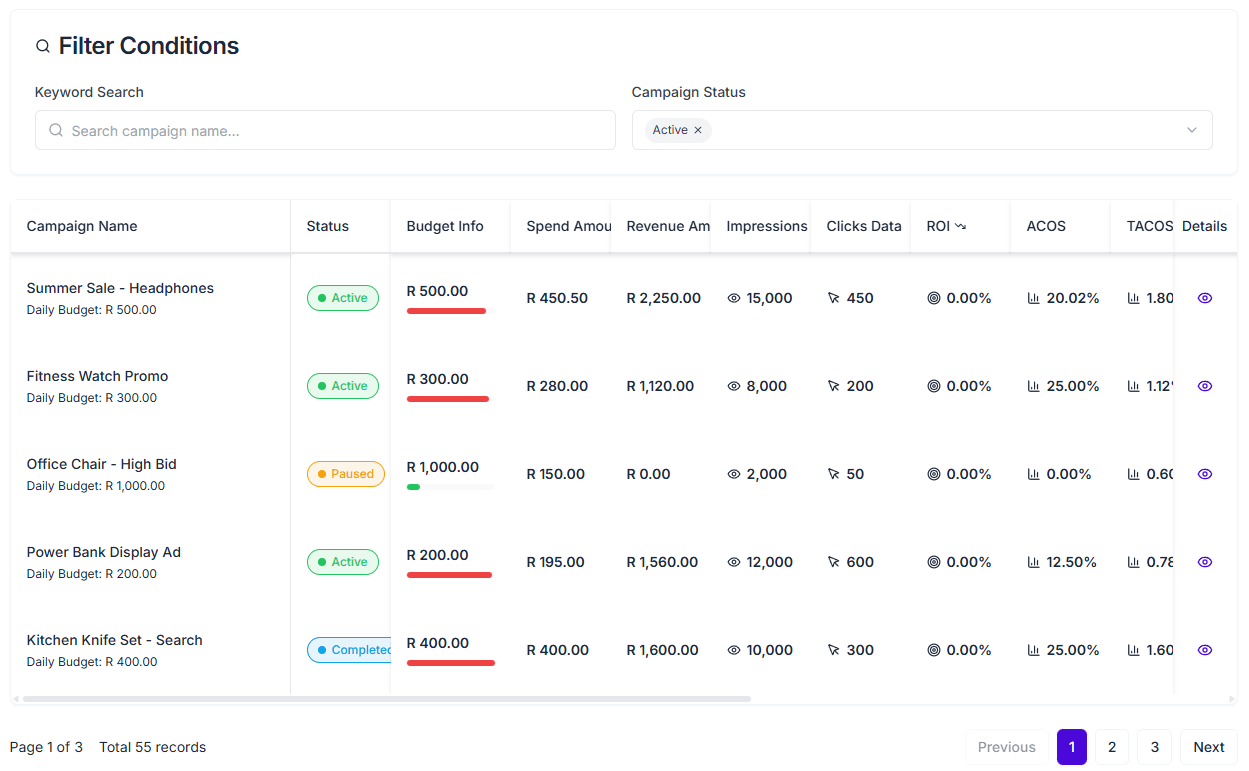Click the Campaign Name column header
The height and width of the screenshot is (771, 1249).
(x=82, y=226)
